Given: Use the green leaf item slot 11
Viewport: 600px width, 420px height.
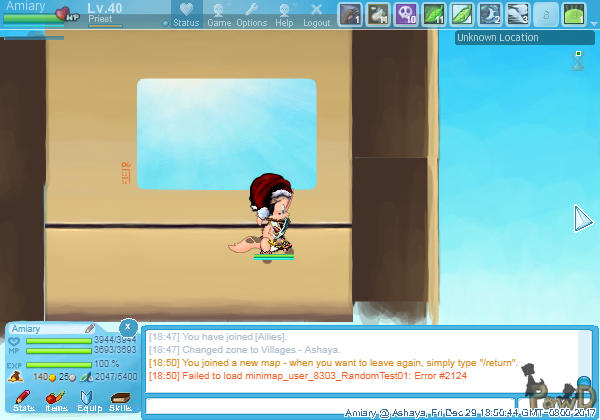Looking at the screenshot, I should point(434,14).
